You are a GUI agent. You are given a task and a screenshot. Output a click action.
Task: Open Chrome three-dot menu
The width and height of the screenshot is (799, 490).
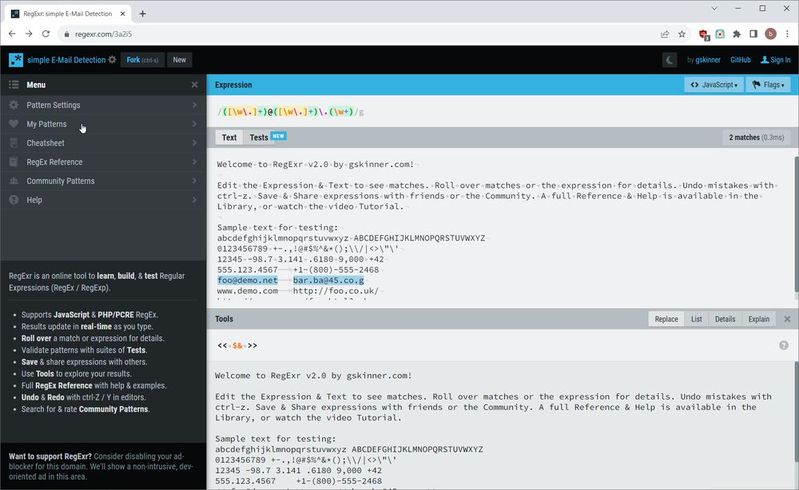(787, 34)
